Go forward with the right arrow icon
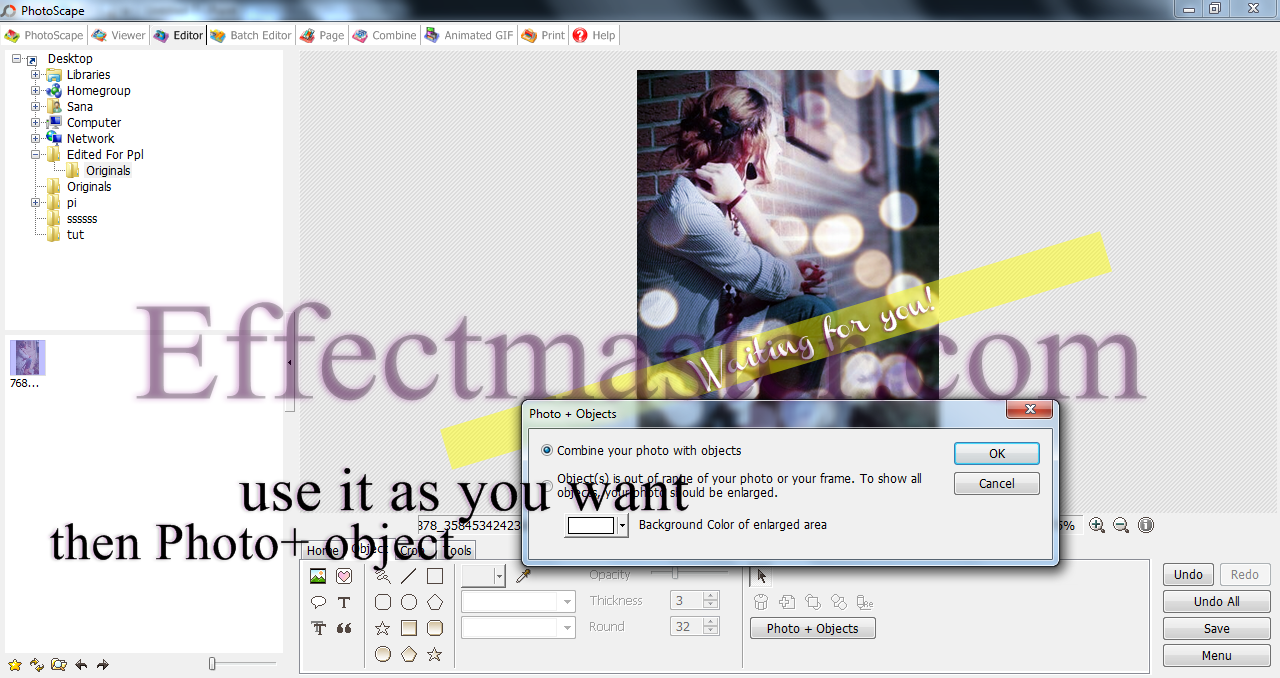This screenshot has height=678, width=1280. coord(103,664)
